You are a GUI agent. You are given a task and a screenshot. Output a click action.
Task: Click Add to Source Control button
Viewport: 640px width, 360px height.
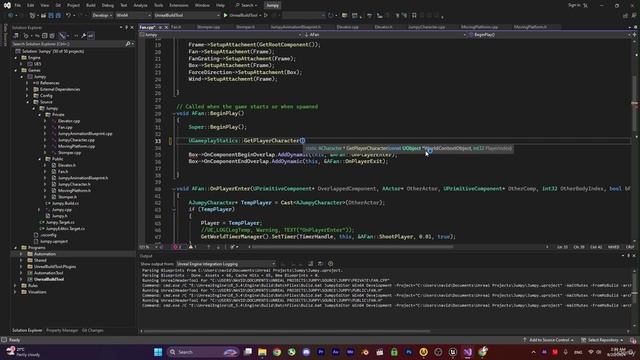(x=548, y=340)
